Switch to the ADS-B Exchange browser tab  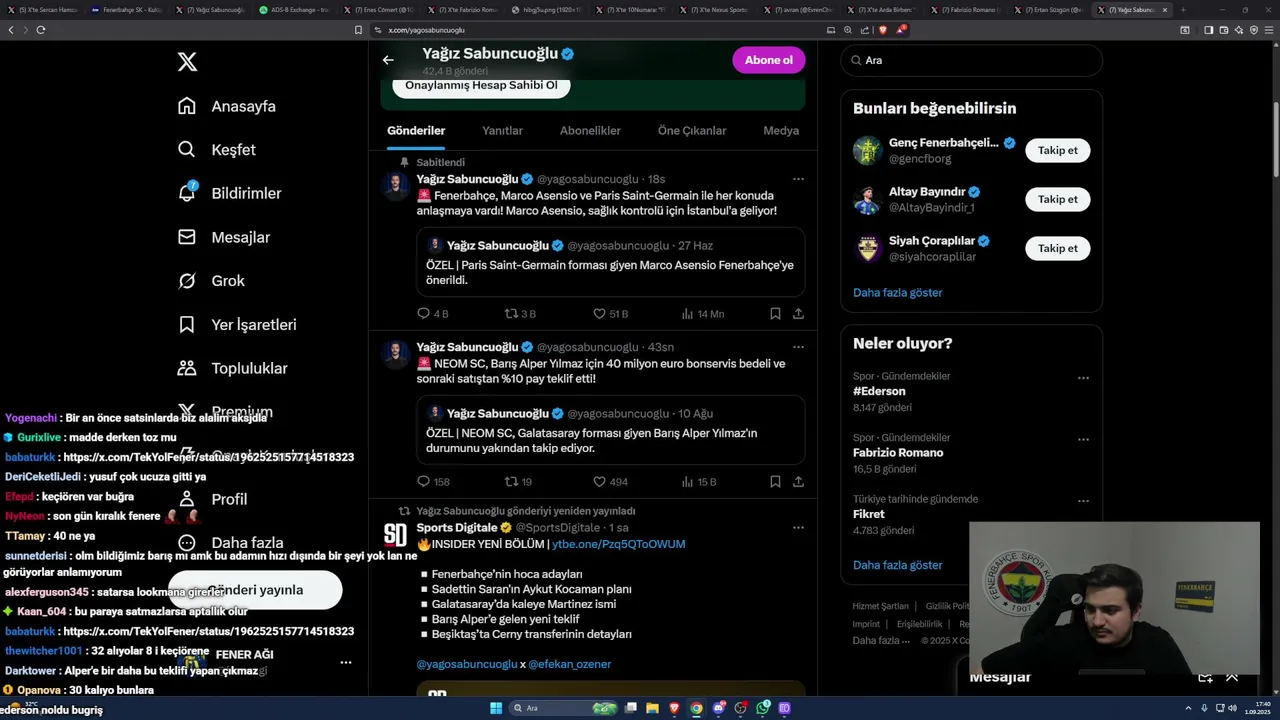pos(296,10)
